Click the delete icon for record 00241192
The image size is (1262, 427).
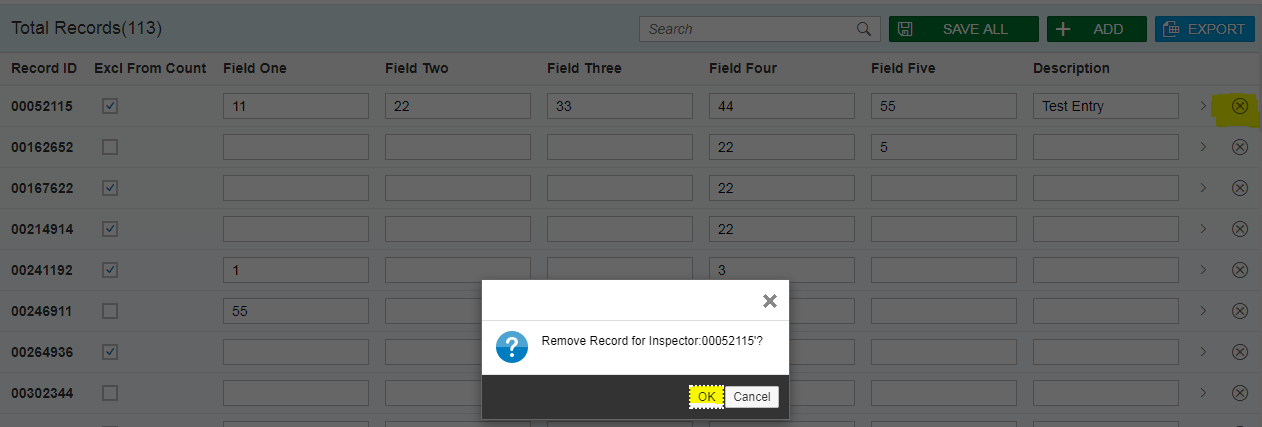click(1240, 270)
